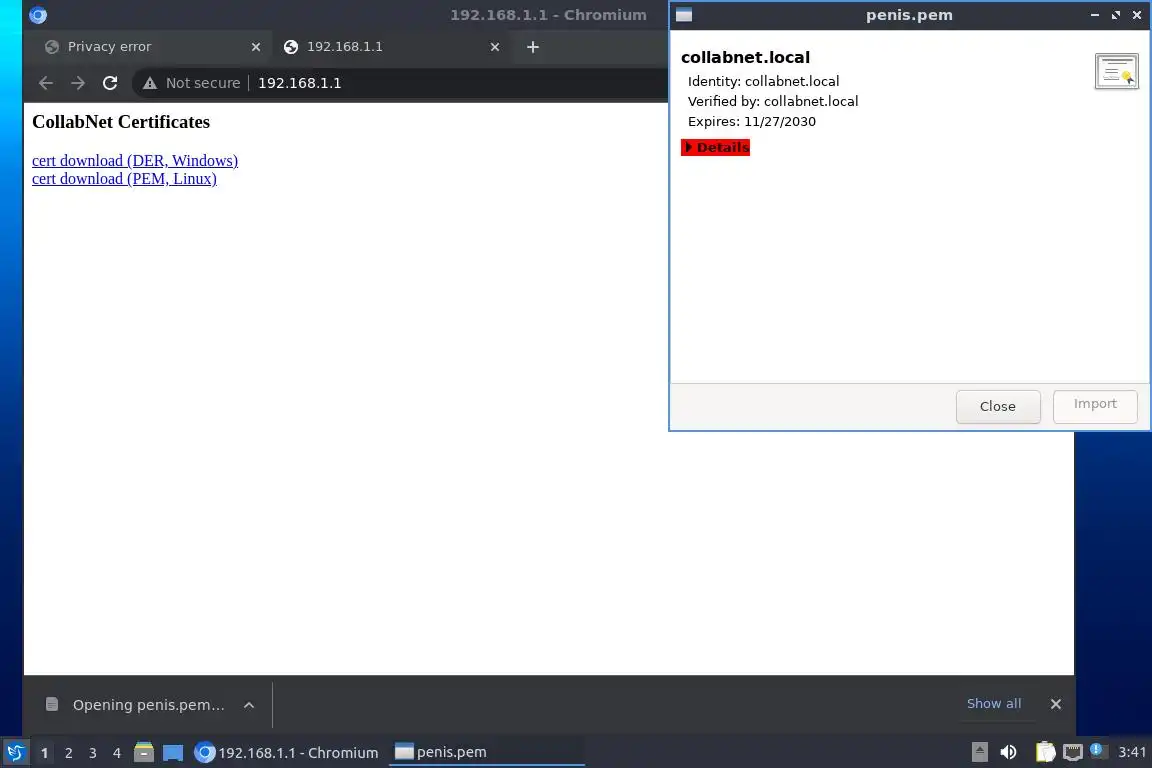Click the show desktop taskbar icon
1152x768 pixels.
coord(173,753)
